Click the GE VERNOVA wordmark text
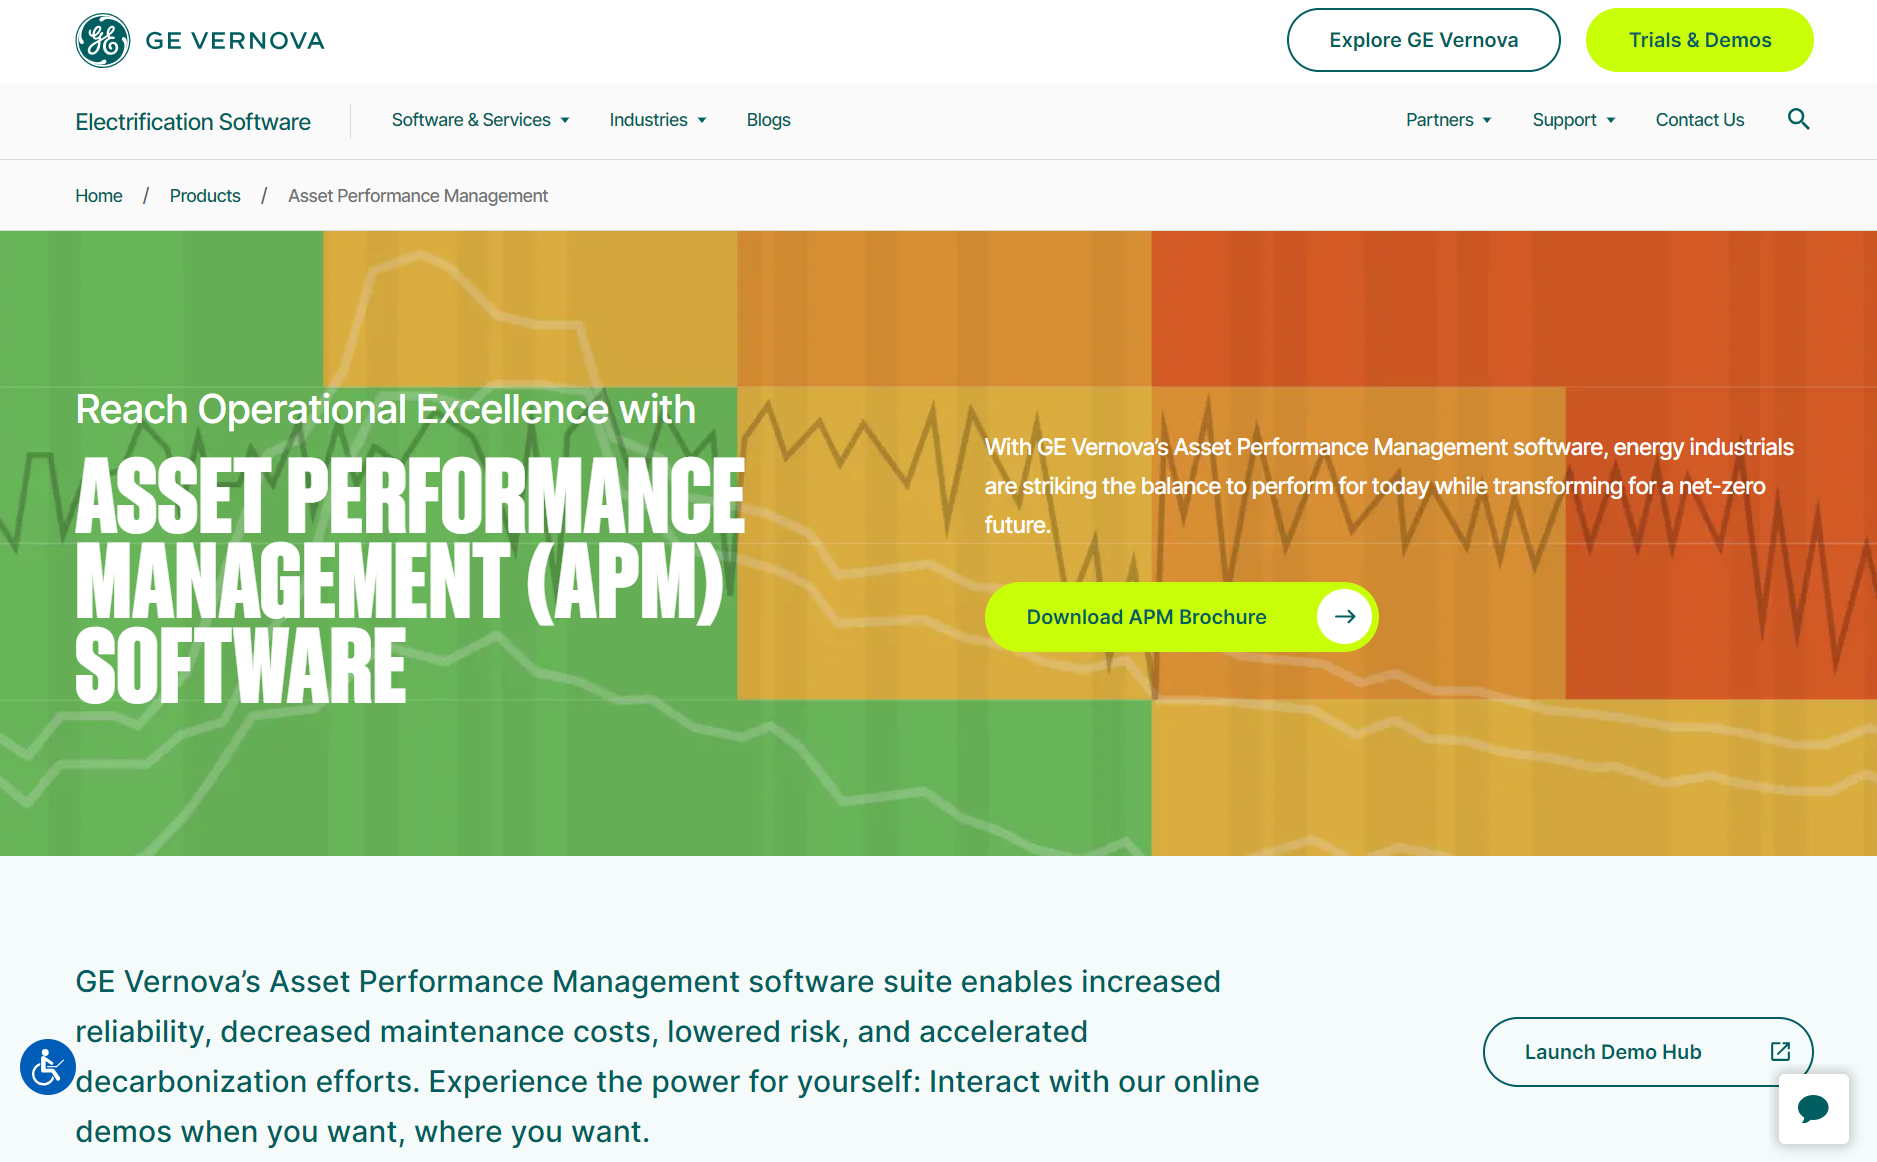 235,41
